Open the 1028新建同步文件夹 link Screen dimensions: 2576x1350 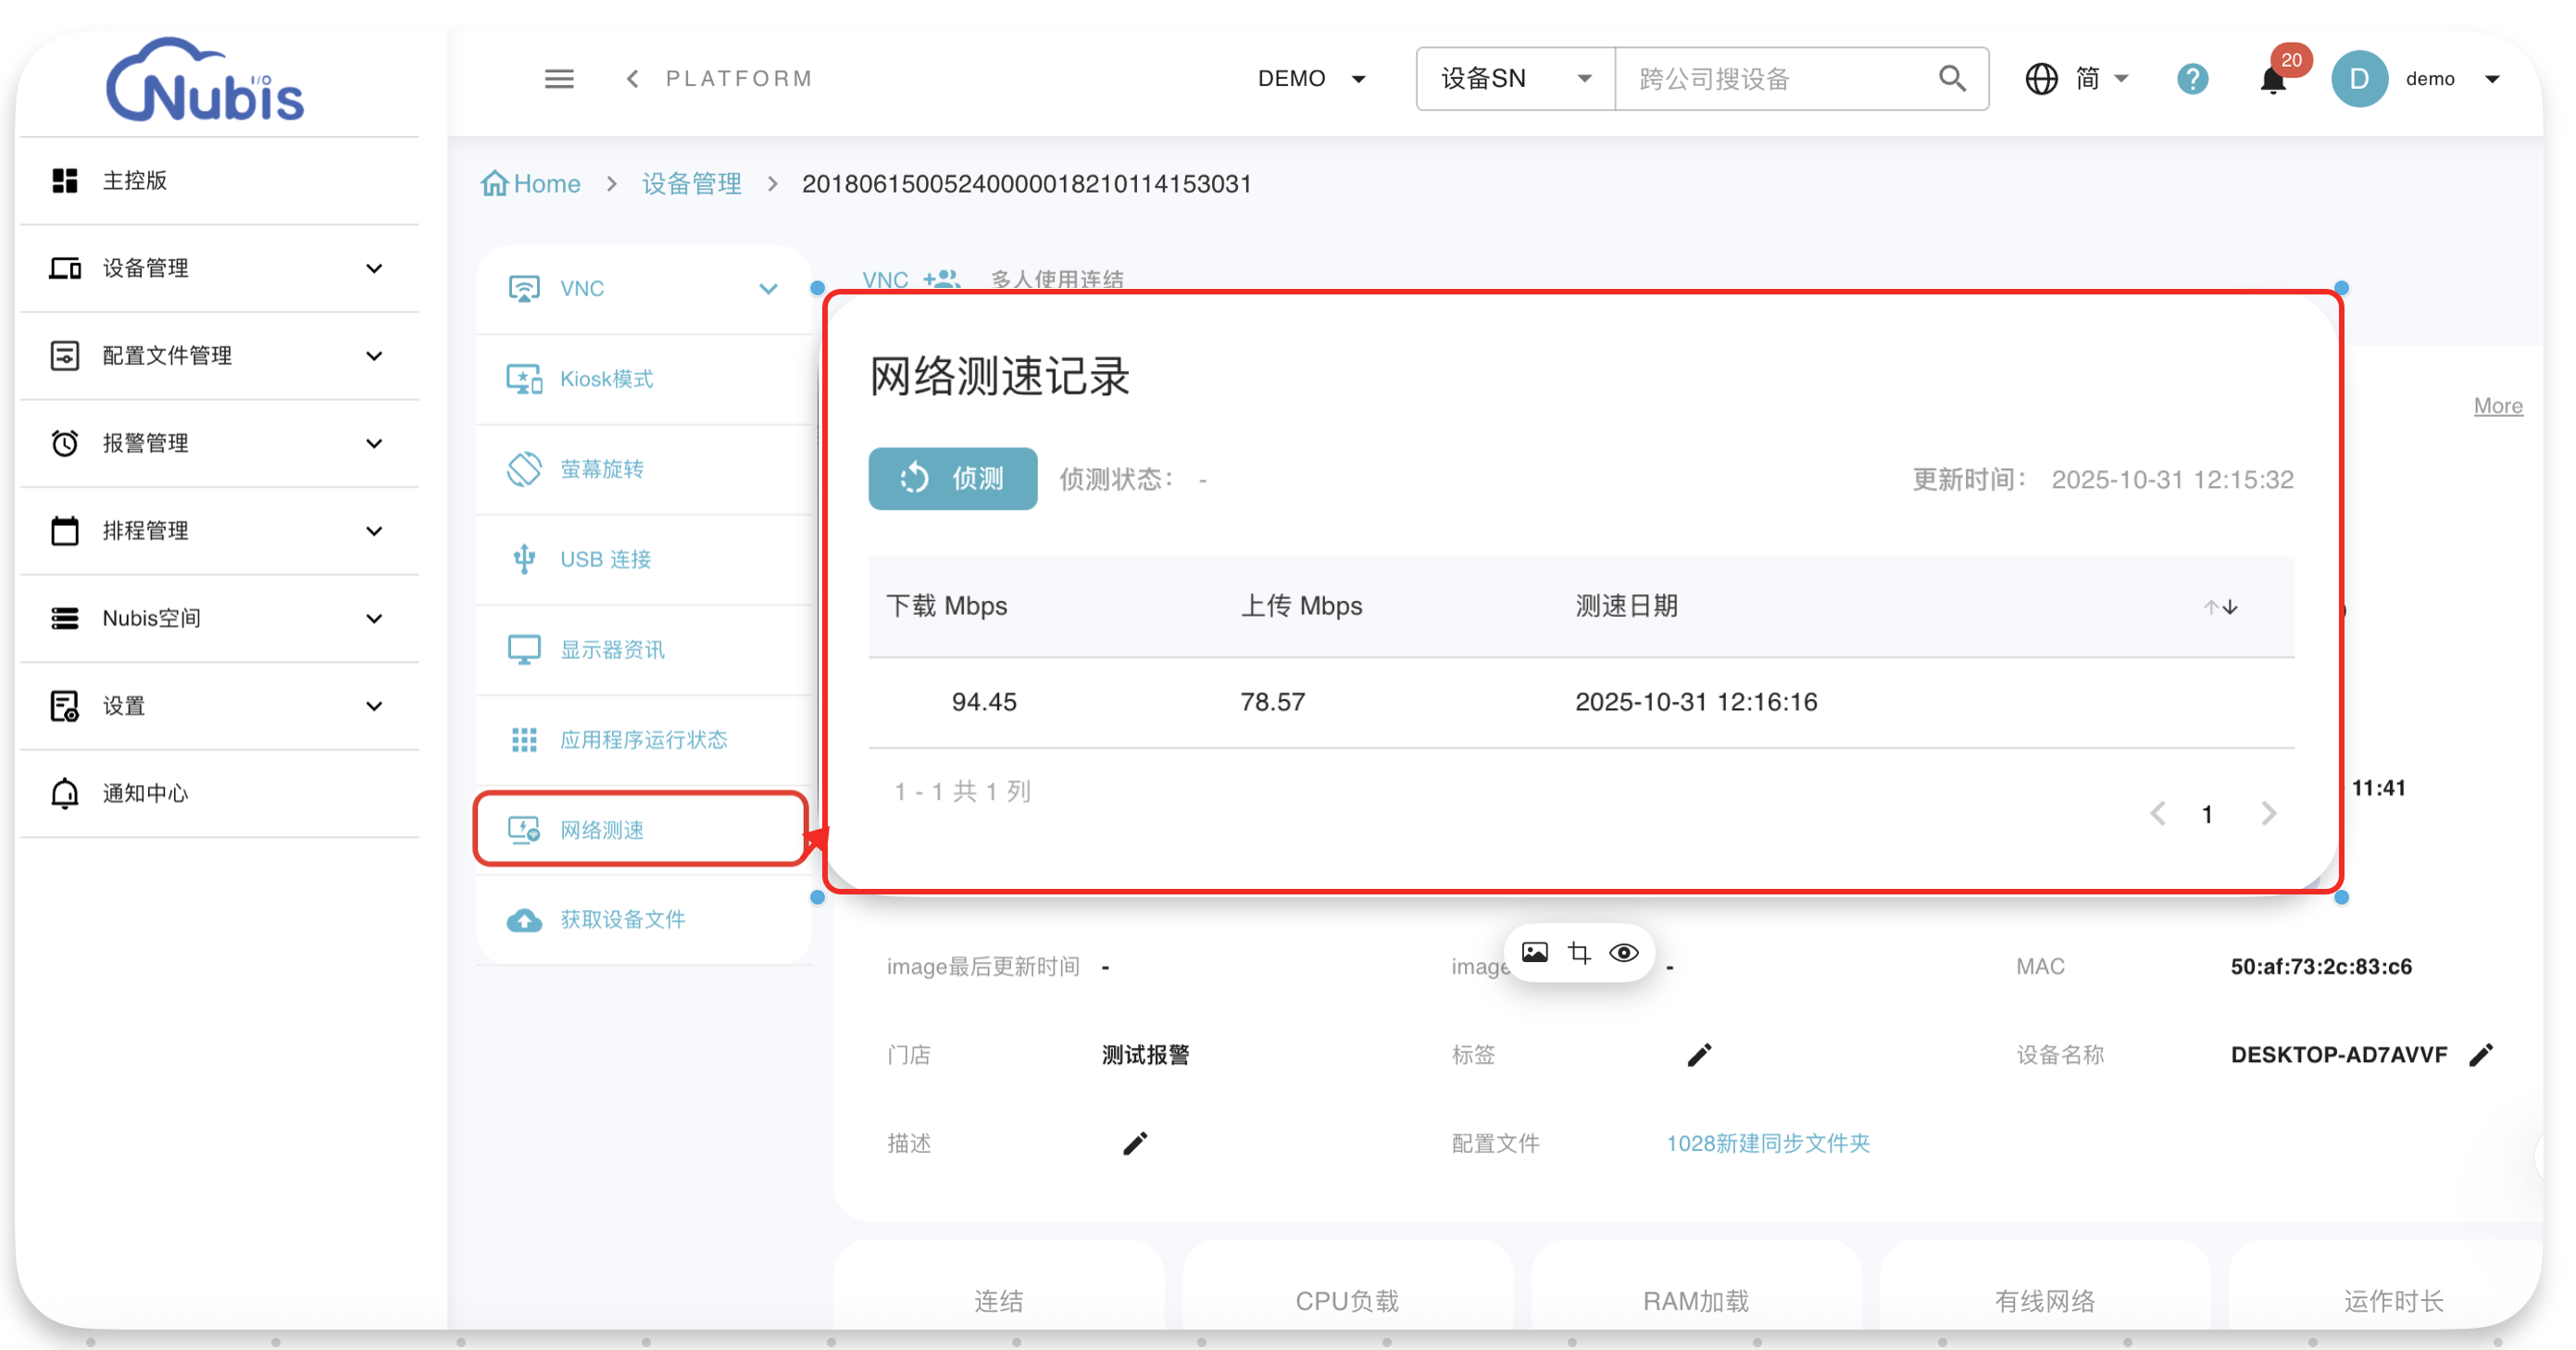pos(1767,1143)
